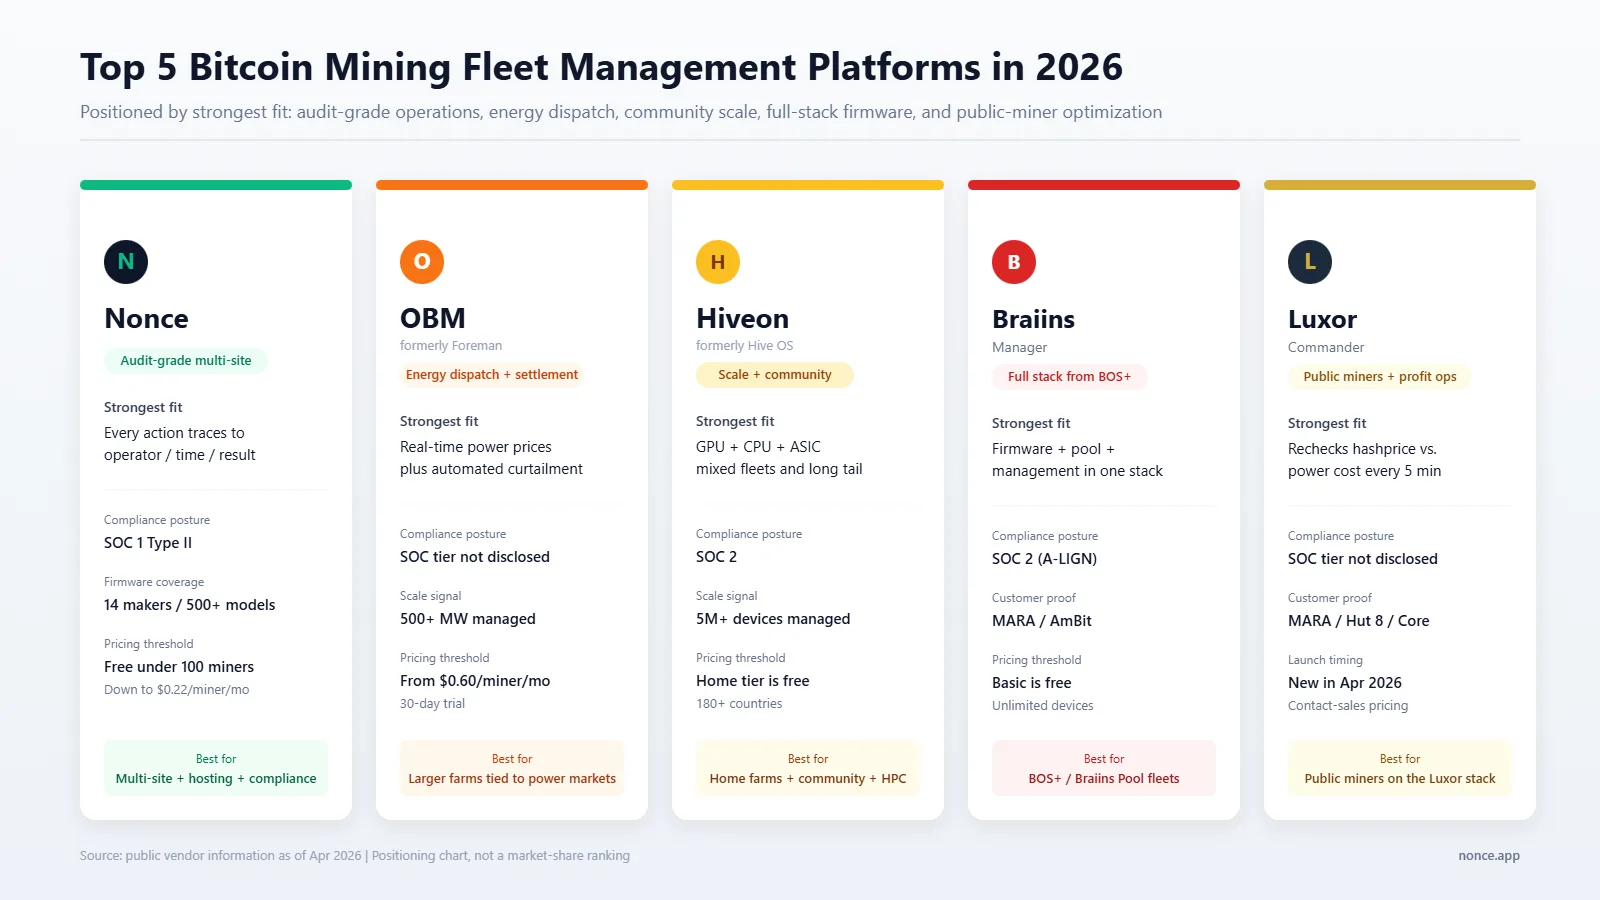Click 'Down to $0.22/miner/mo' text
Image resolution: width=1600 pixels, height=900 pixels.
click(x=176, y=690)
